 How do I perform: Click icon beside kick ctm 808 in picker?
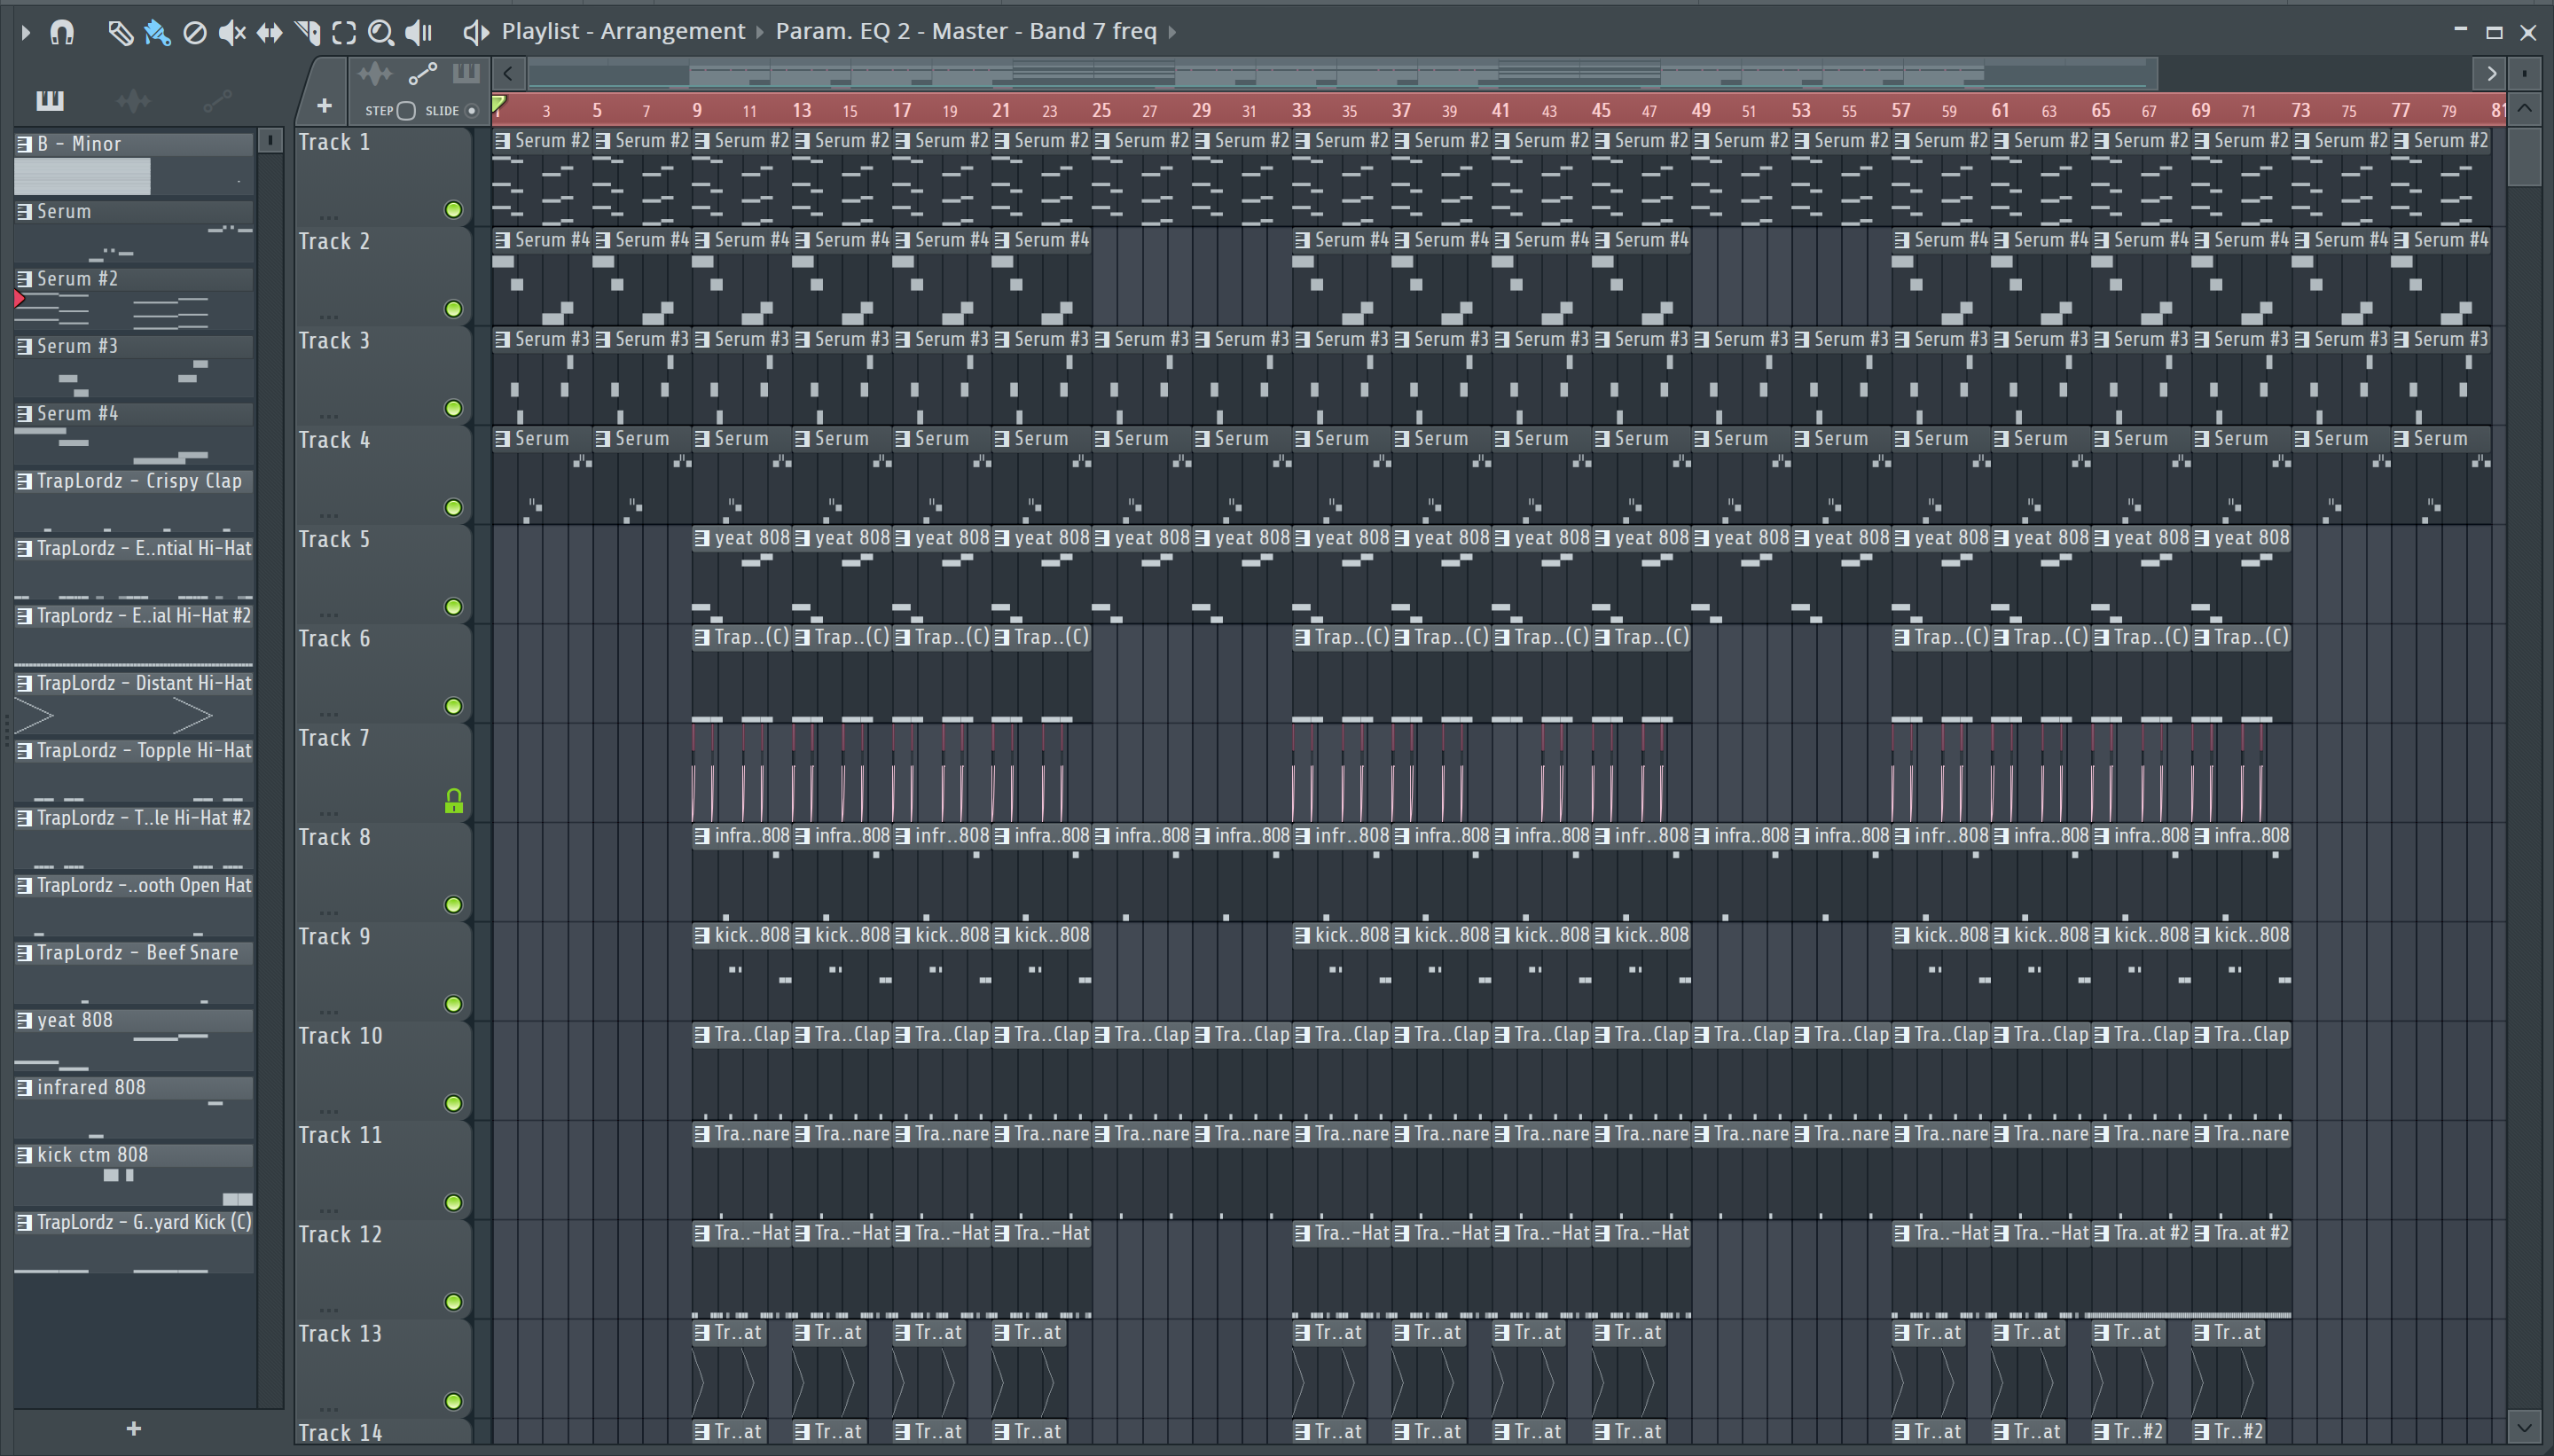point(24,1155)
